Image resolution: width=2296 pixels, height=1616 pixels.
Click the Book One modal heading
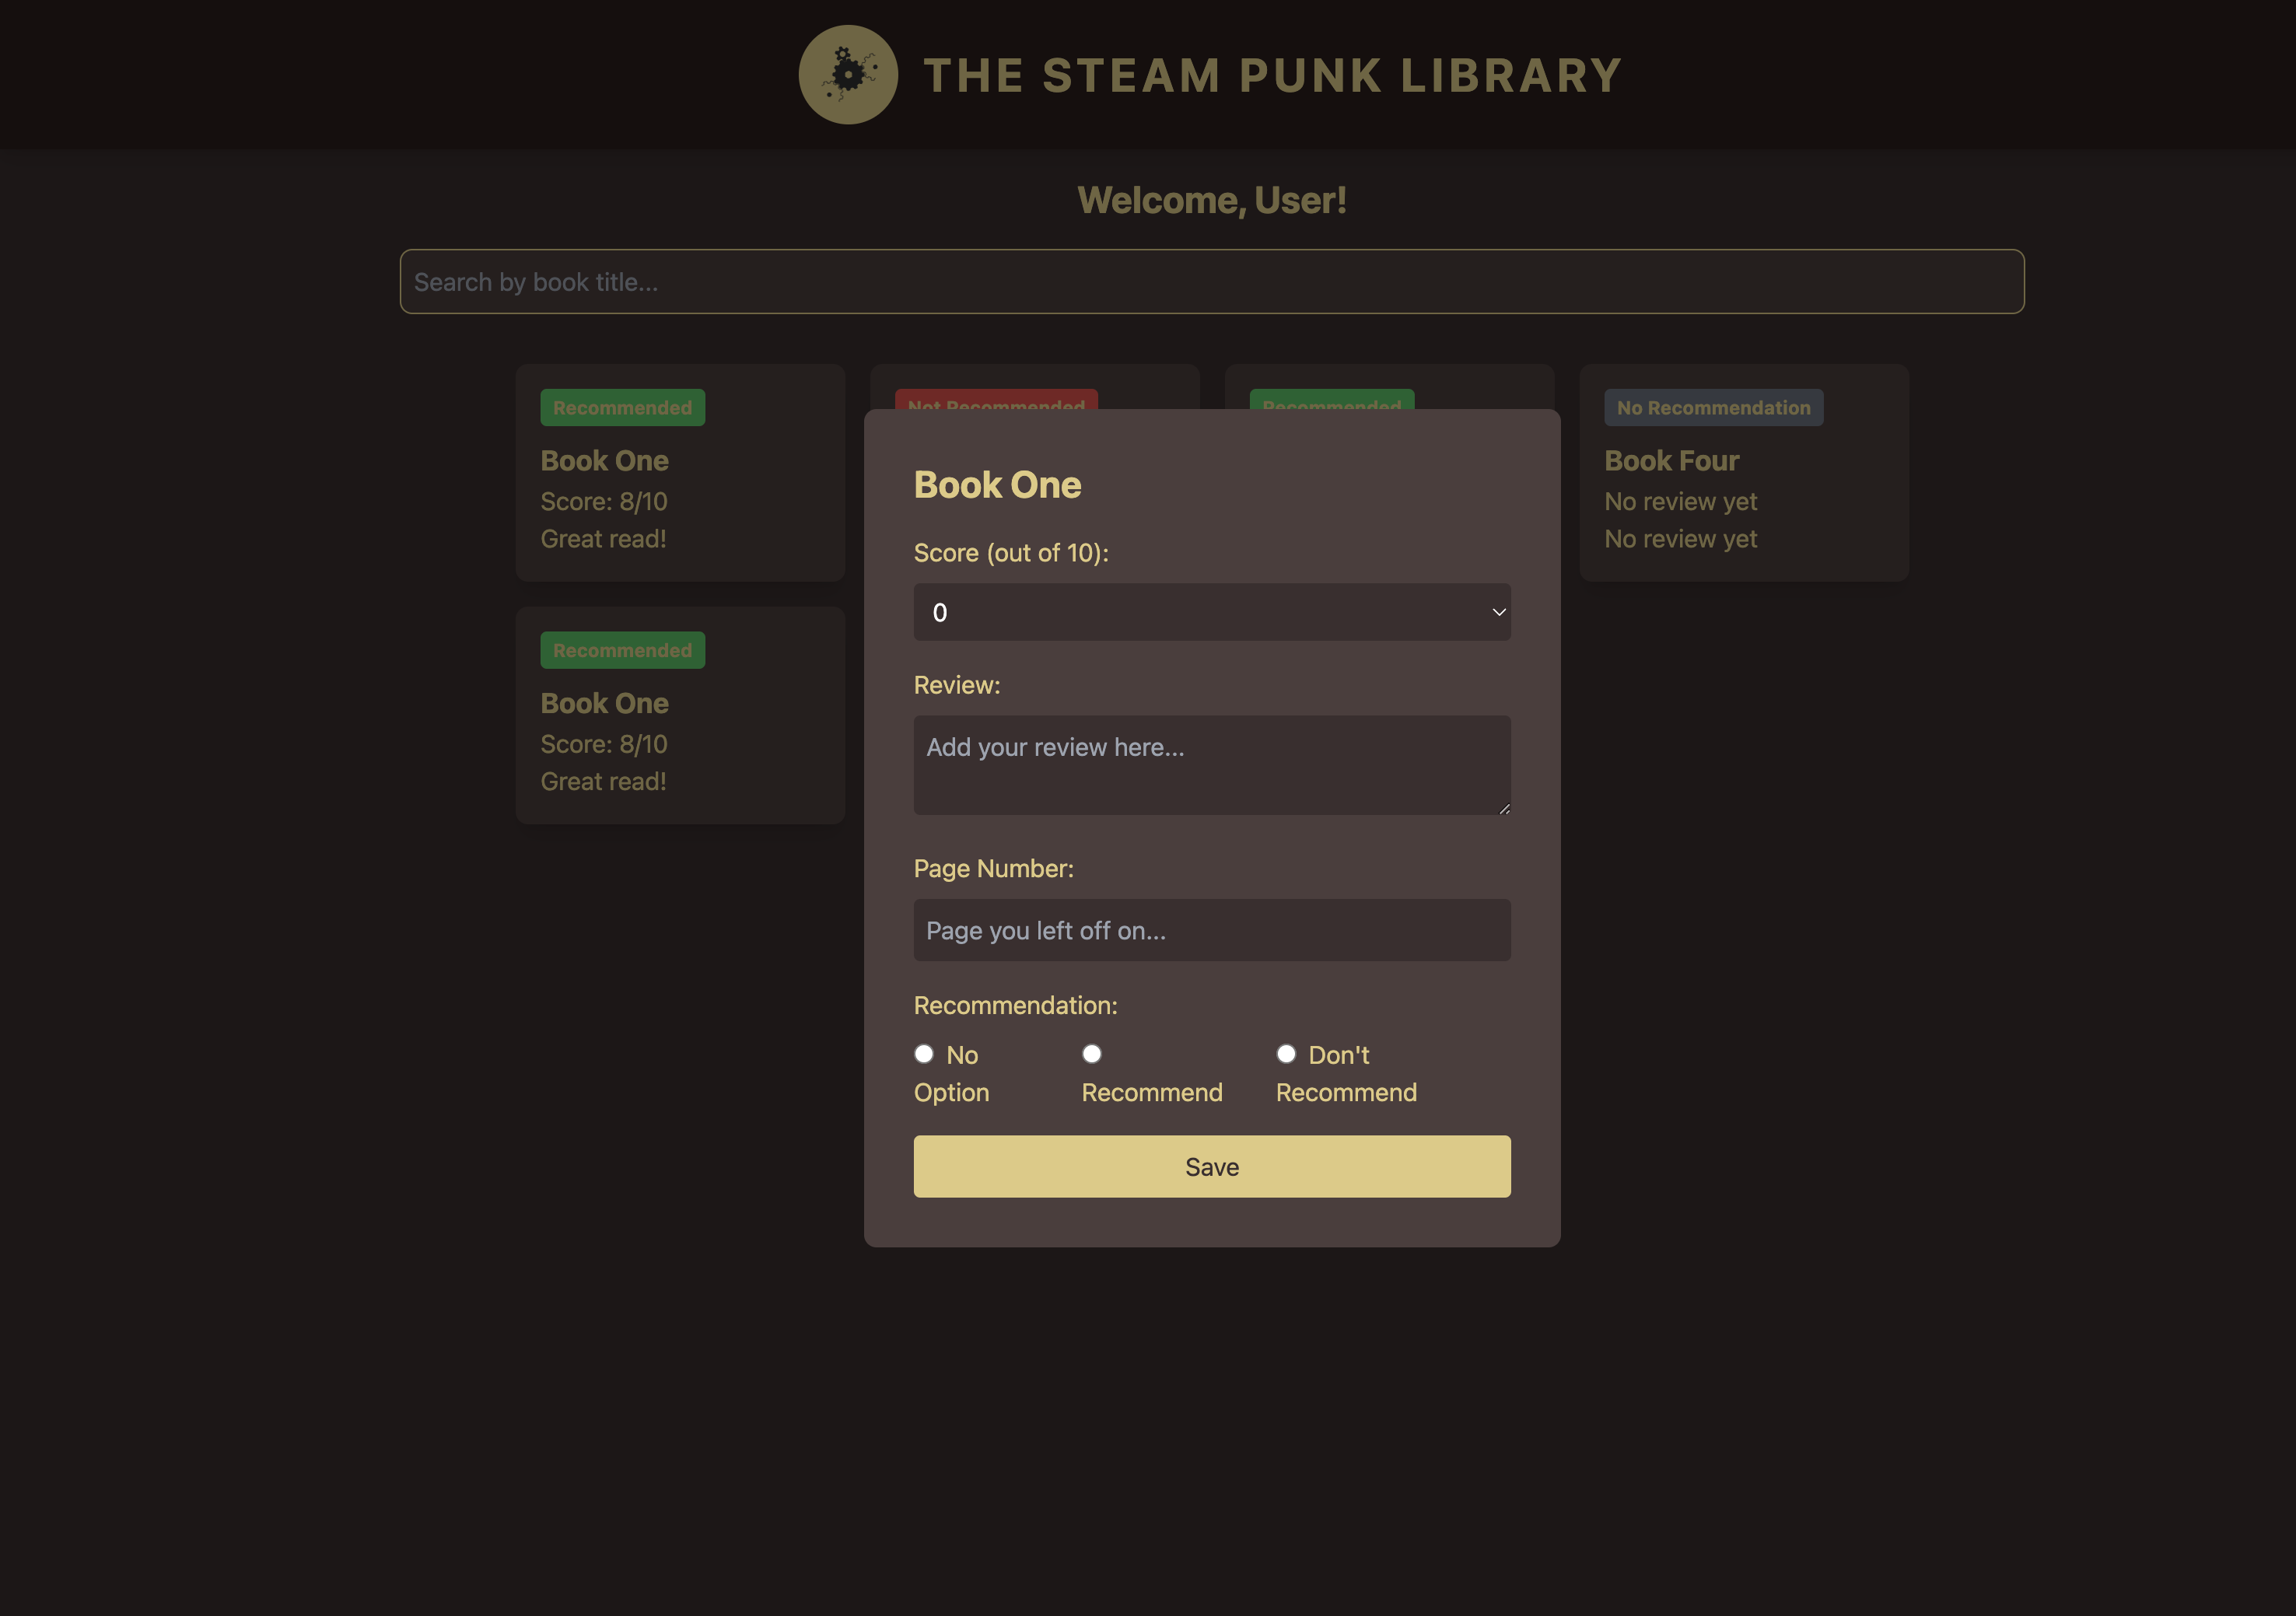coord(997,485)
